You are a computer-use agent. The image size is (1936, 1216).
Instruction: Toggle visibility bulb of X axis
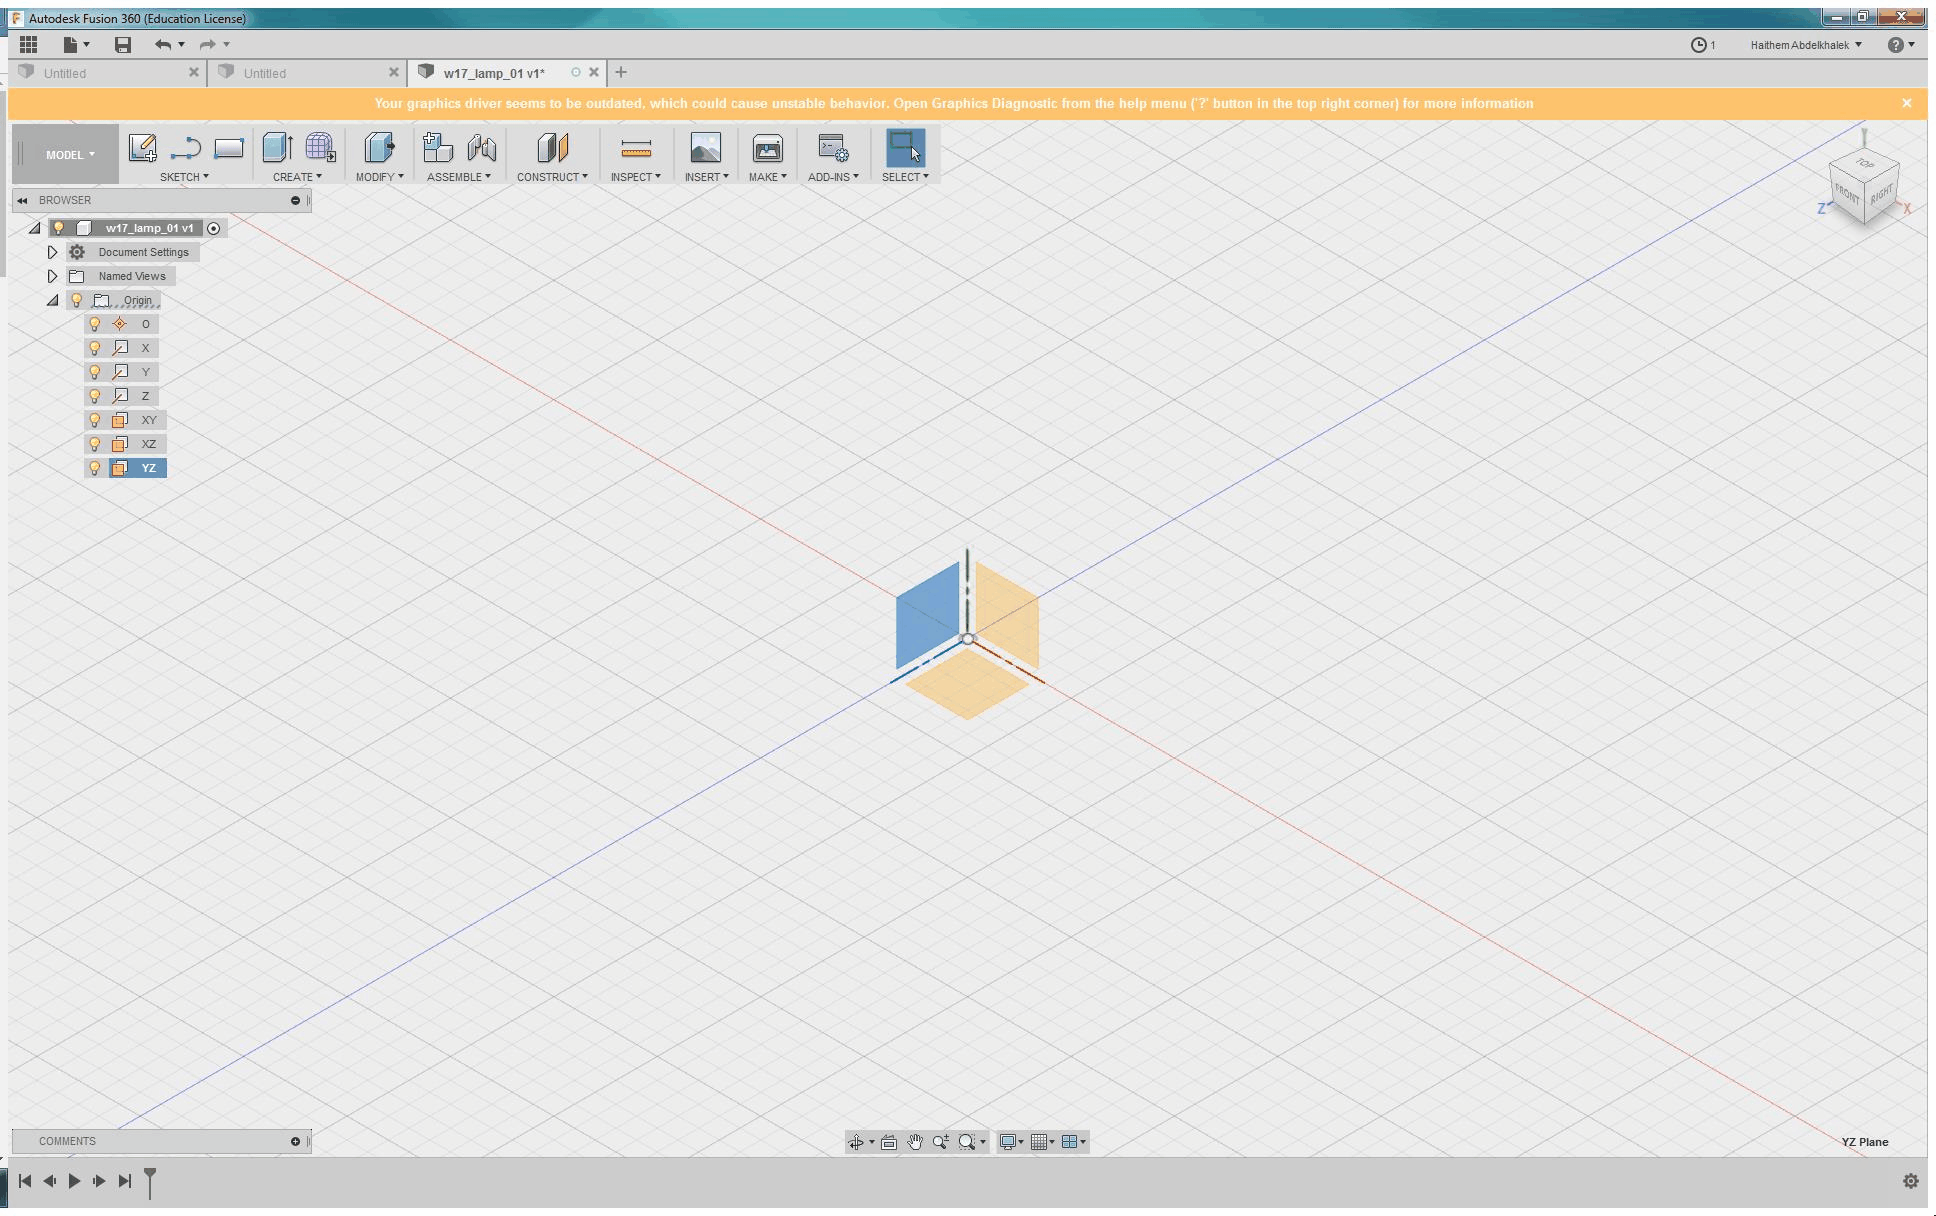pos(95,348)
